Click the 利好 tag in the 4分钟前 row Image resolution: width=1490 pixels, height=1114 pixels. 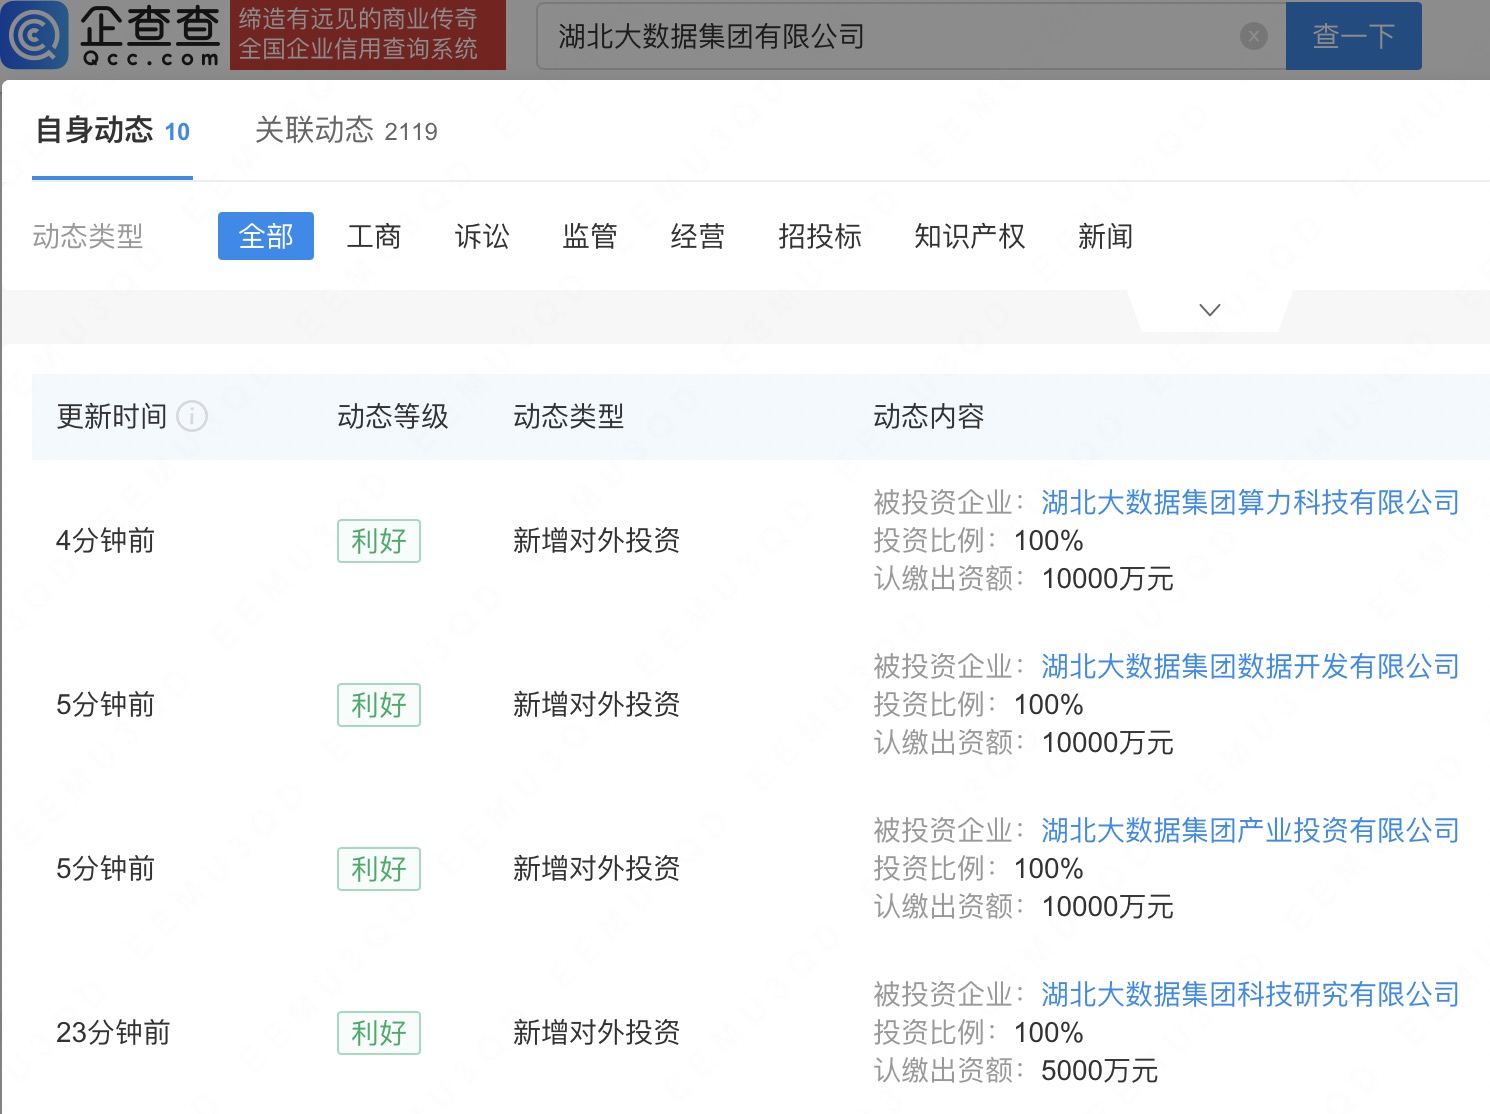[x=379, y=541]
